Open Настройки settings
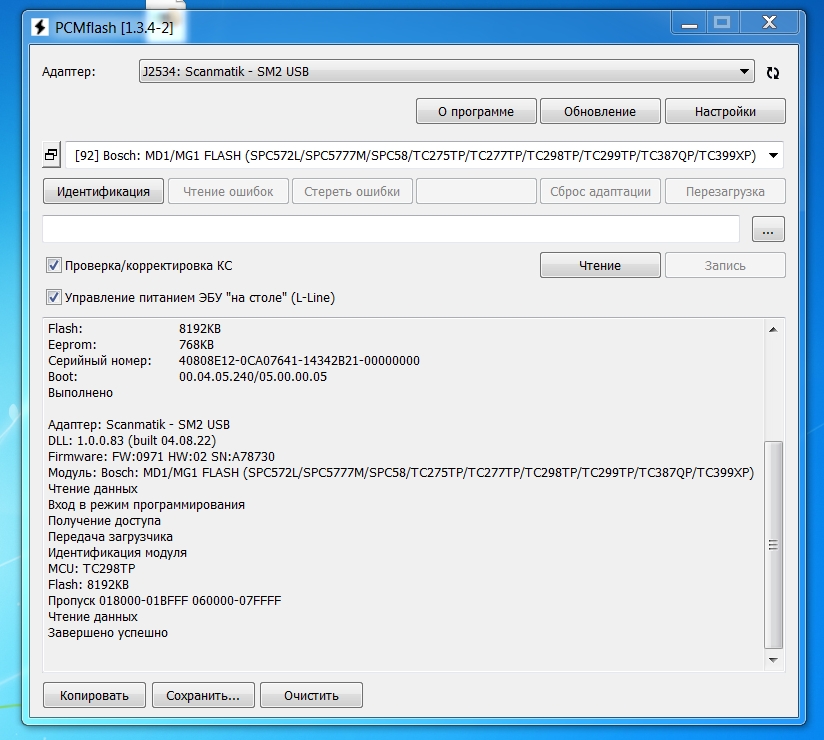824x740 pixels. click(x=724, y=111)
